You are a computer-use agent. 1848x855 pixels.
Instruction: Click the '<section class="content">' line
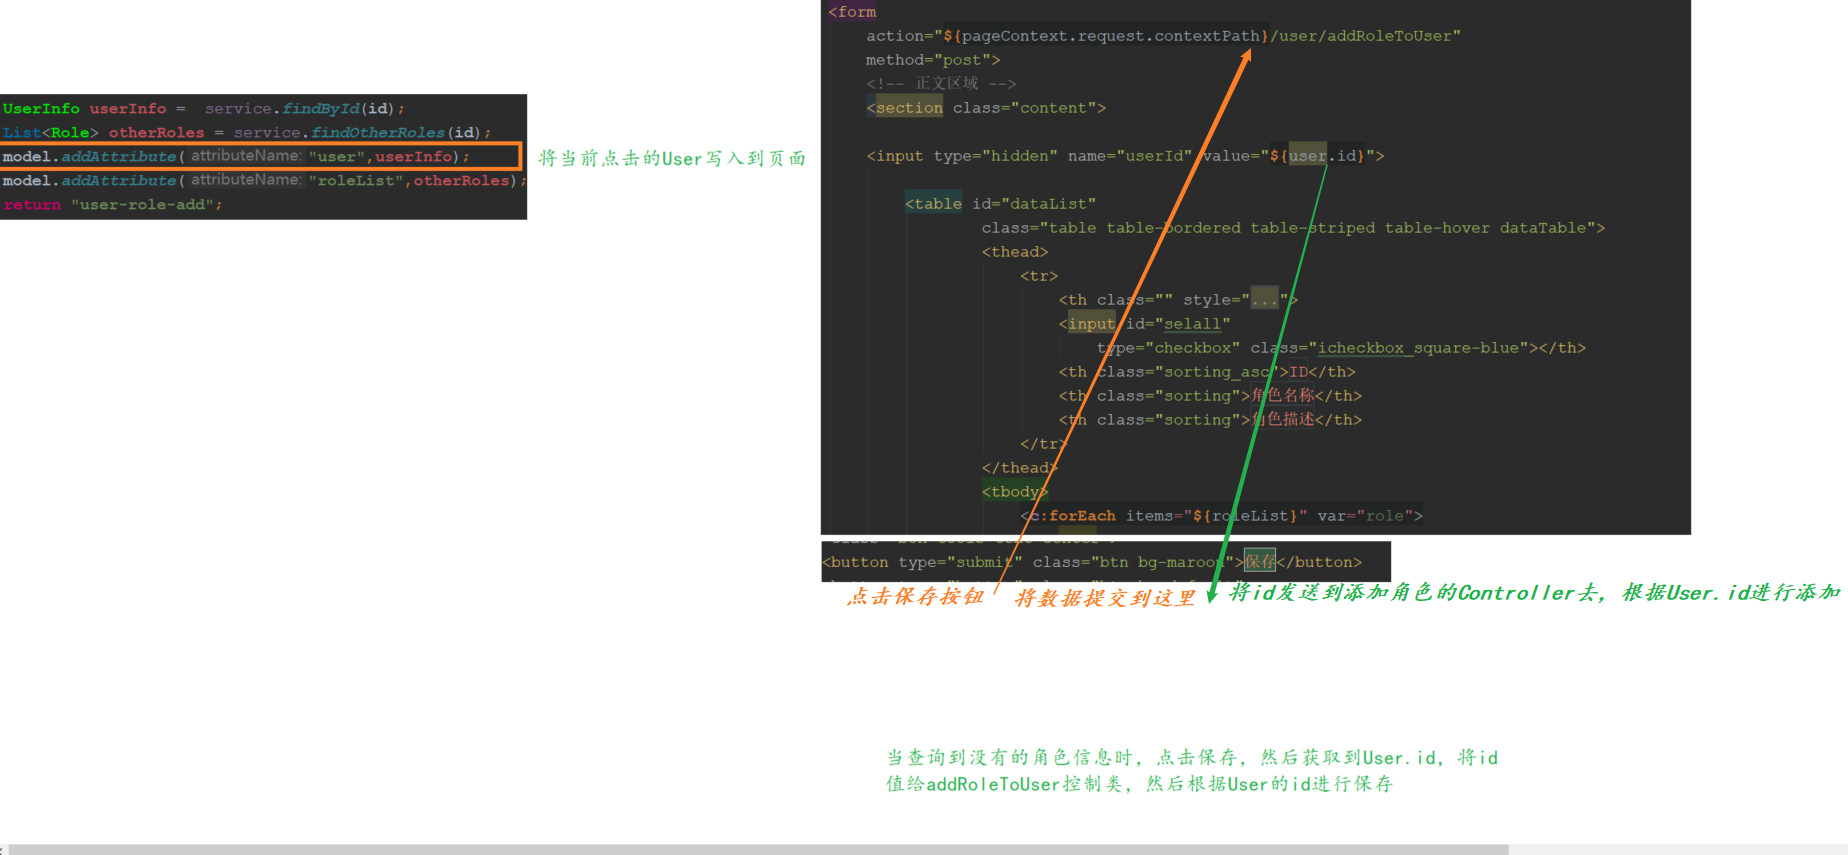tap(986, 108)
